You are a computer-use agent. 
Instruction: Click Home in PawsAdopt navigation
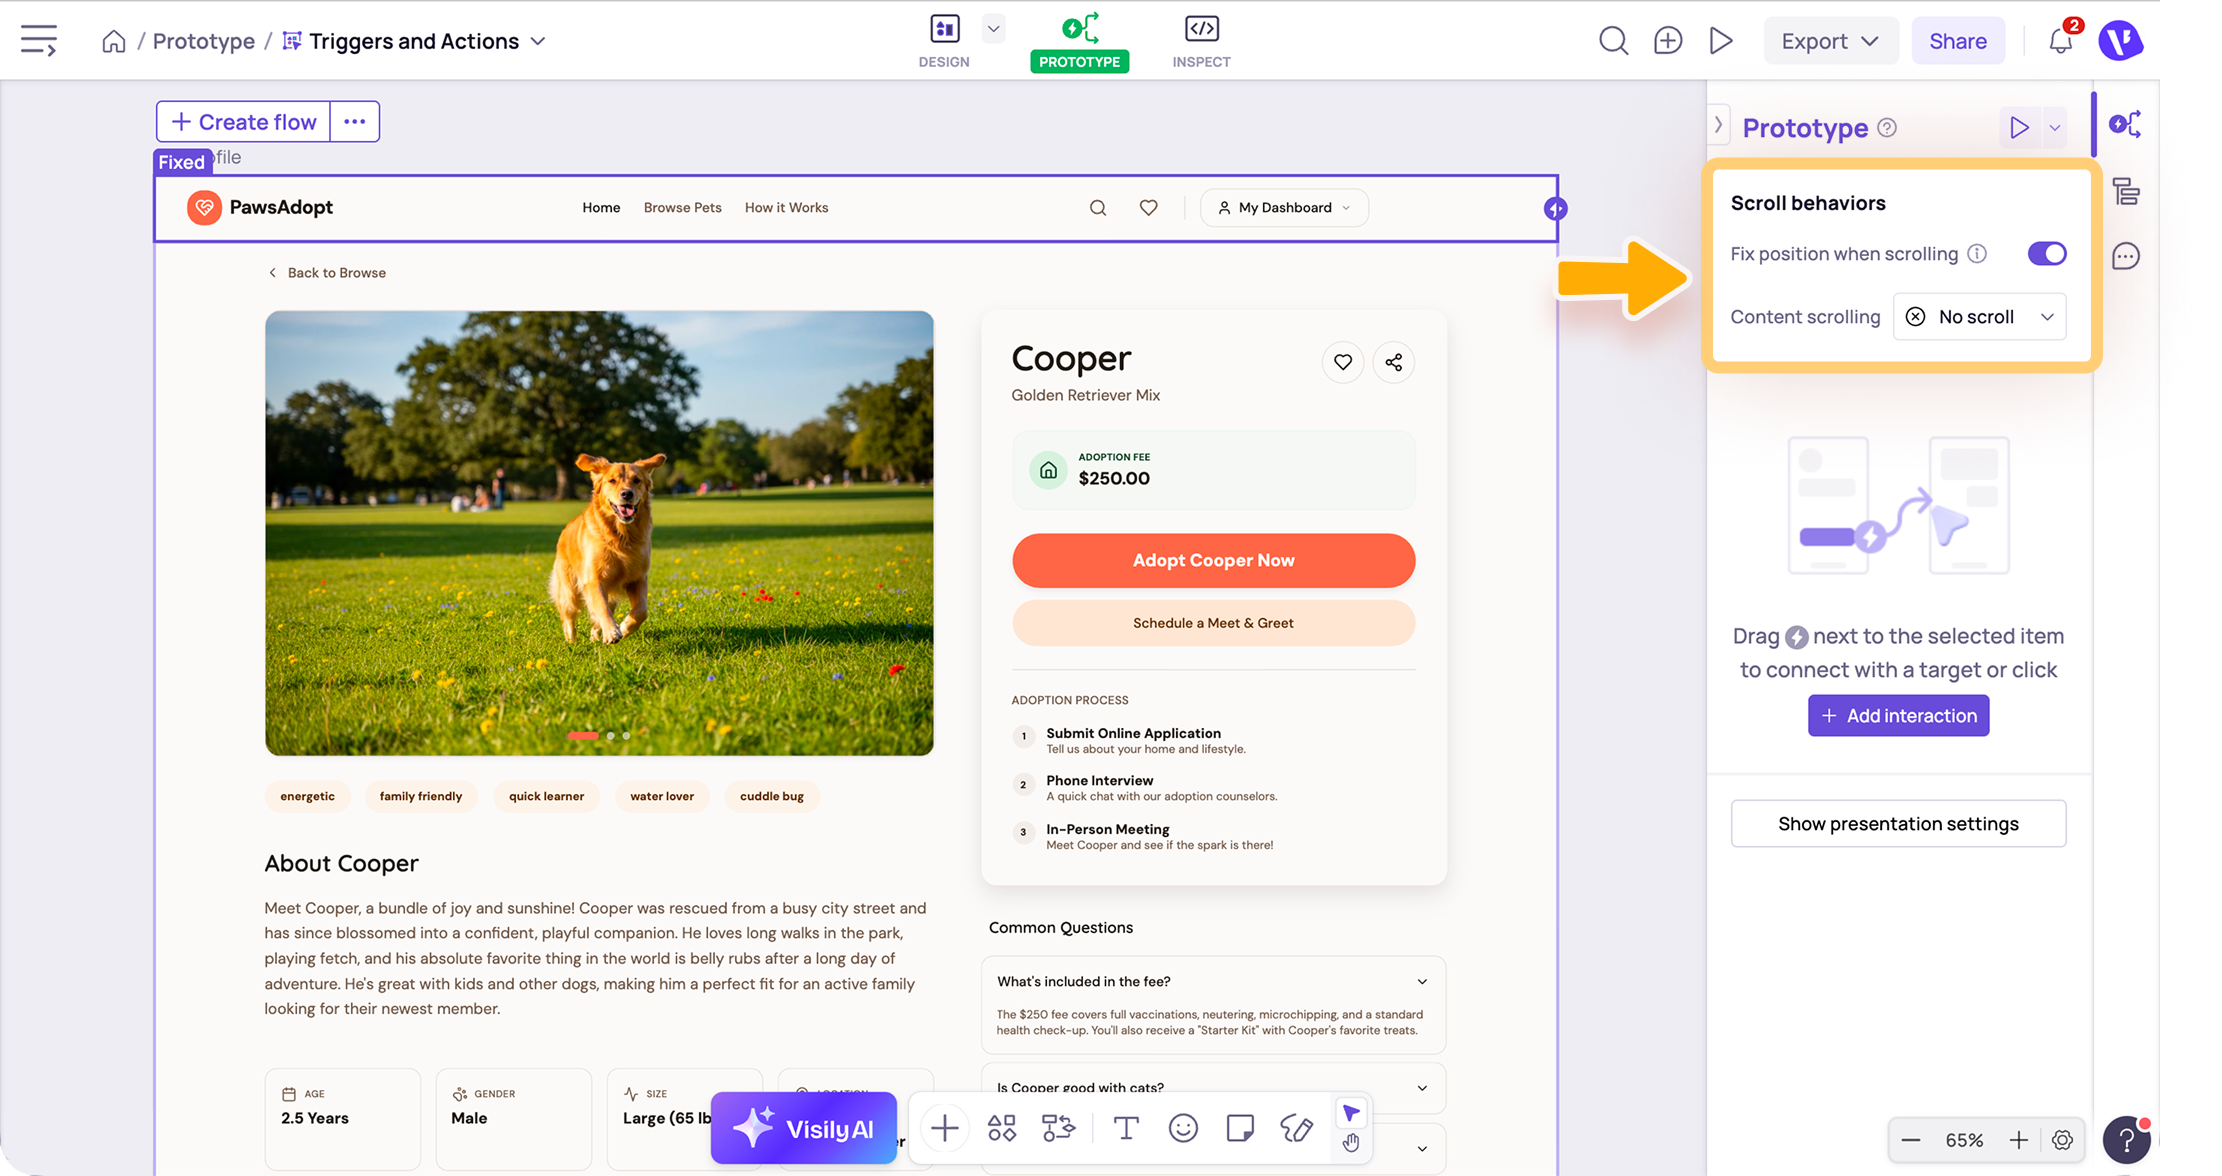coord(601,208)
